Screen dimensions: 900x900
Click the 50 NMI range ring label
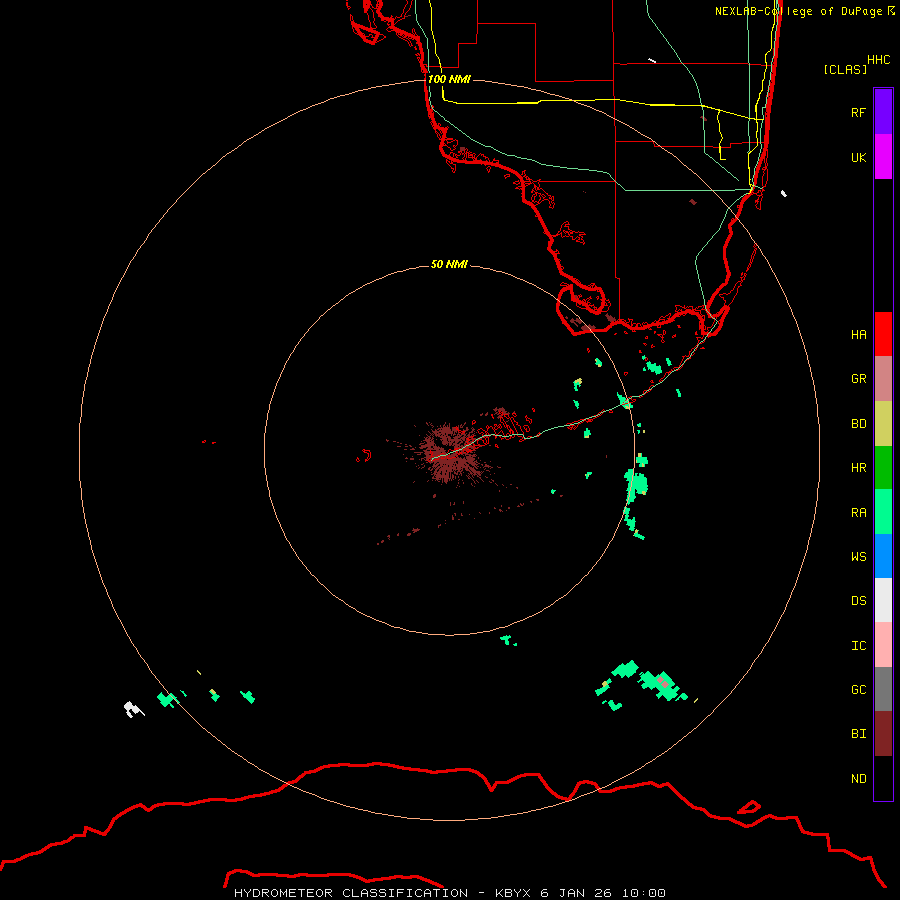(449, 264)
